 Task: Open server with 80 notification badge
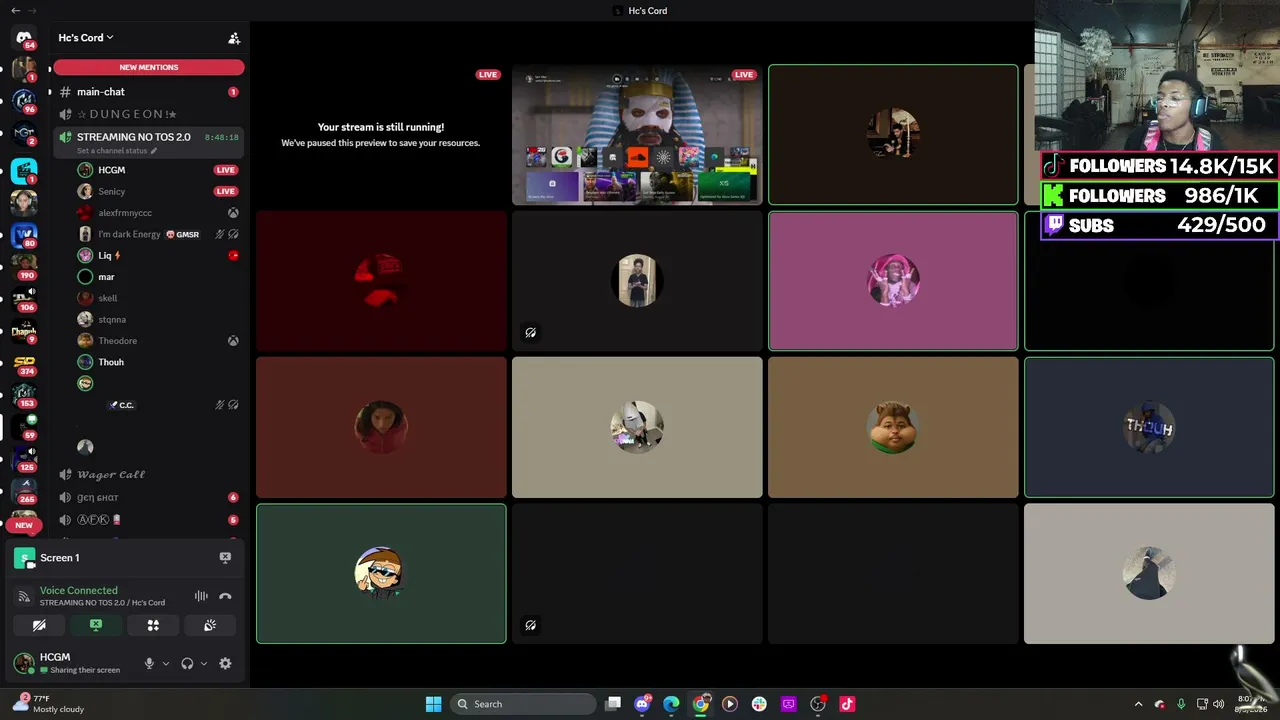(x=24, y=234)
